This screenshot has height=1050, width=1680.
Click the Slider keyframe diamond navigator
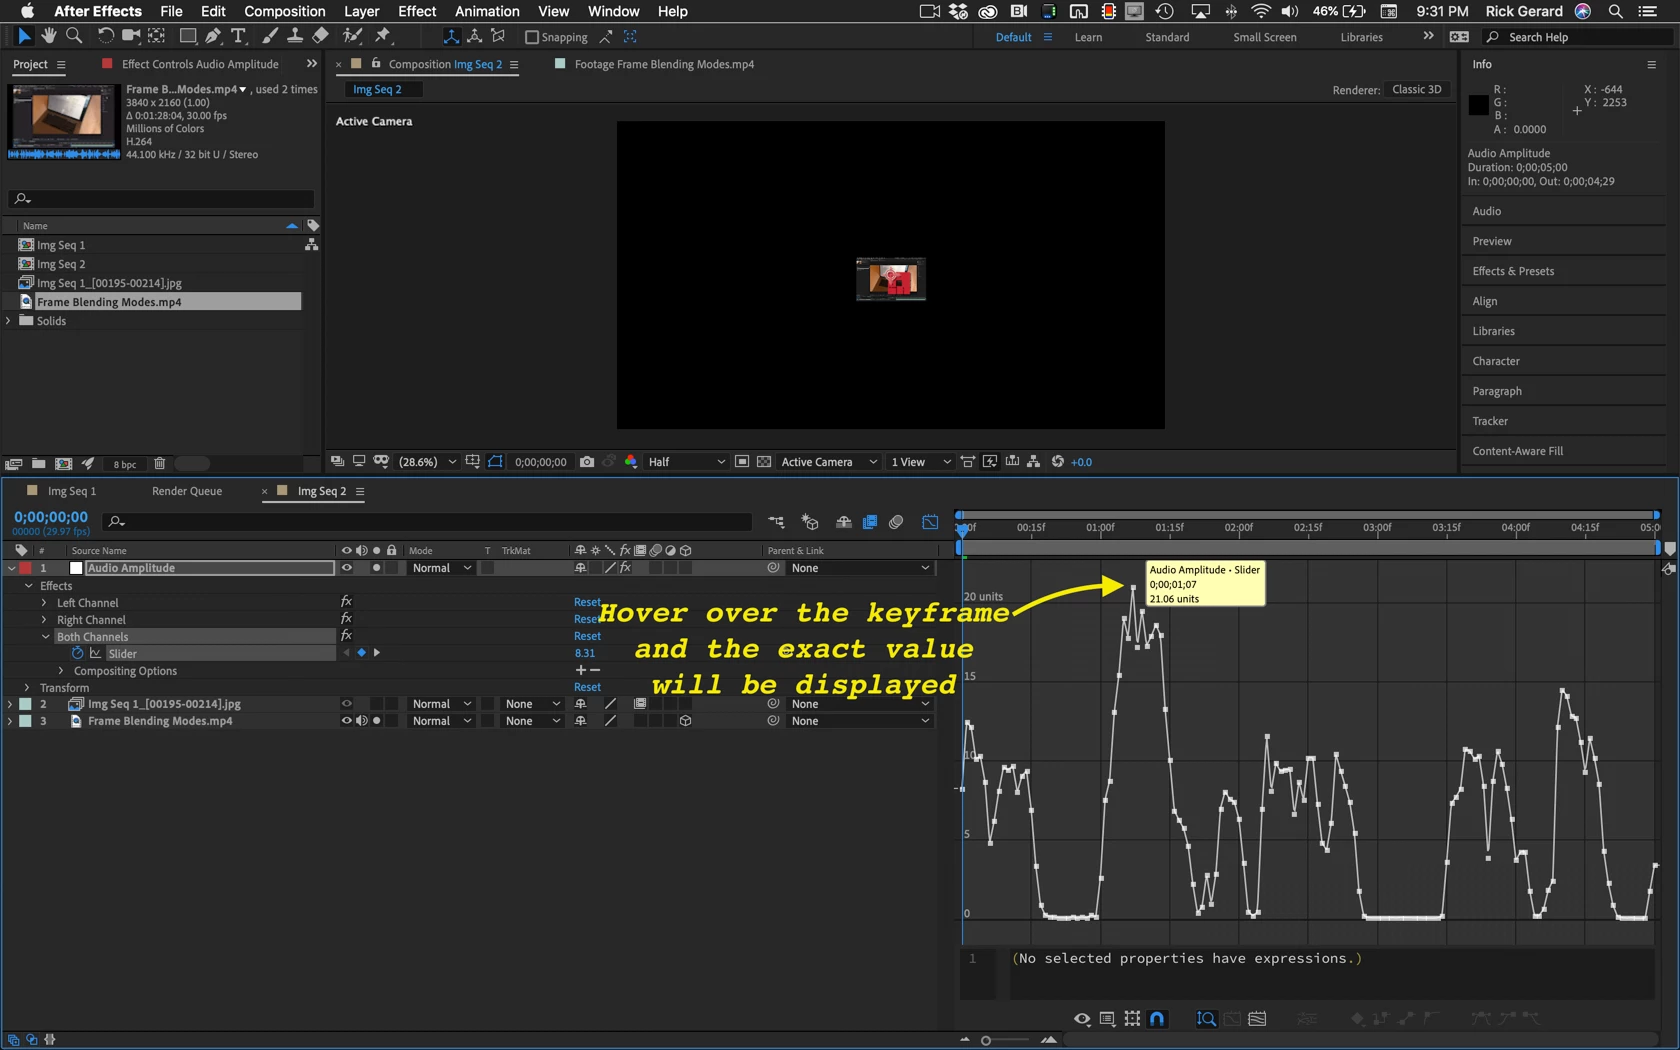[361, 653]
